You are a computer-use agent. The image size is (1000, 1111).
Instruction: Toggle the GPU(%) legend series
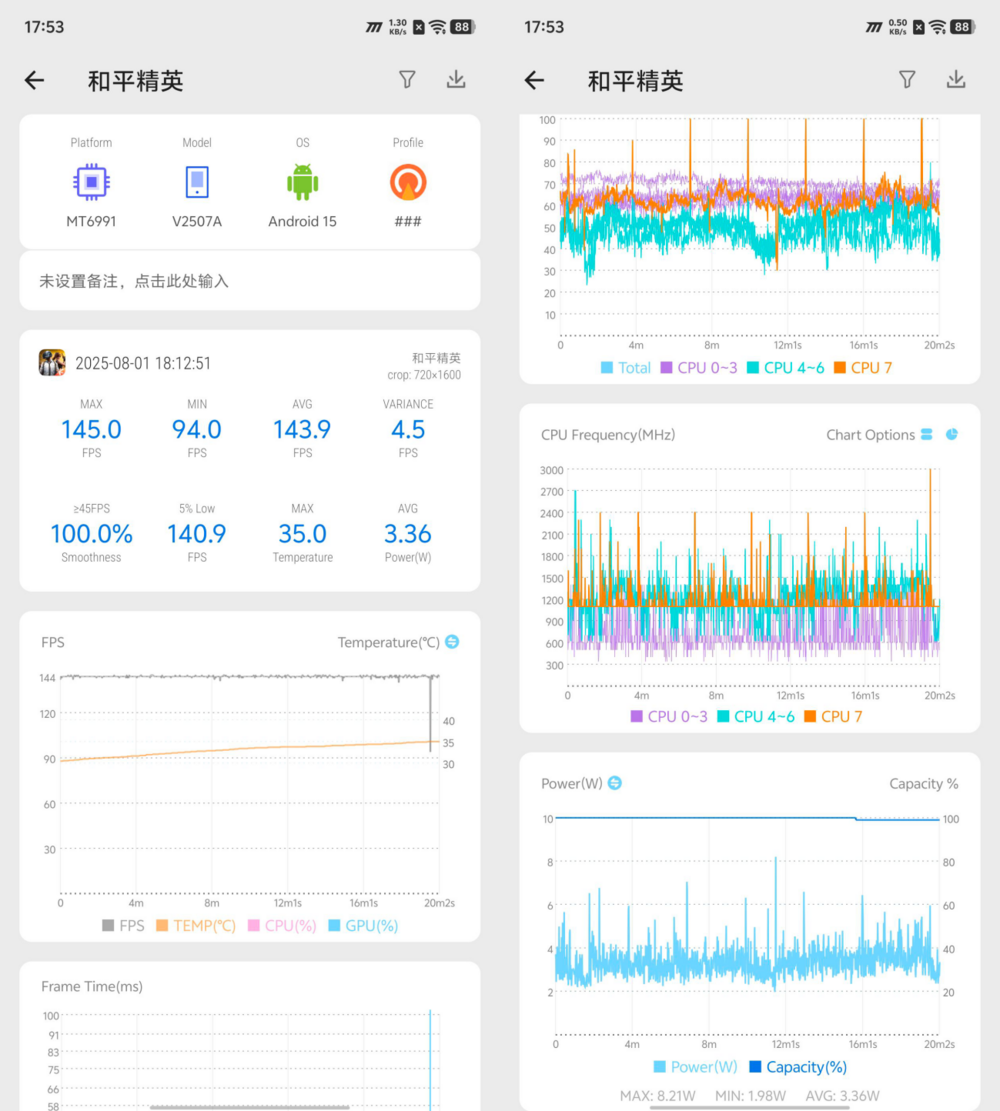(364, 925)
